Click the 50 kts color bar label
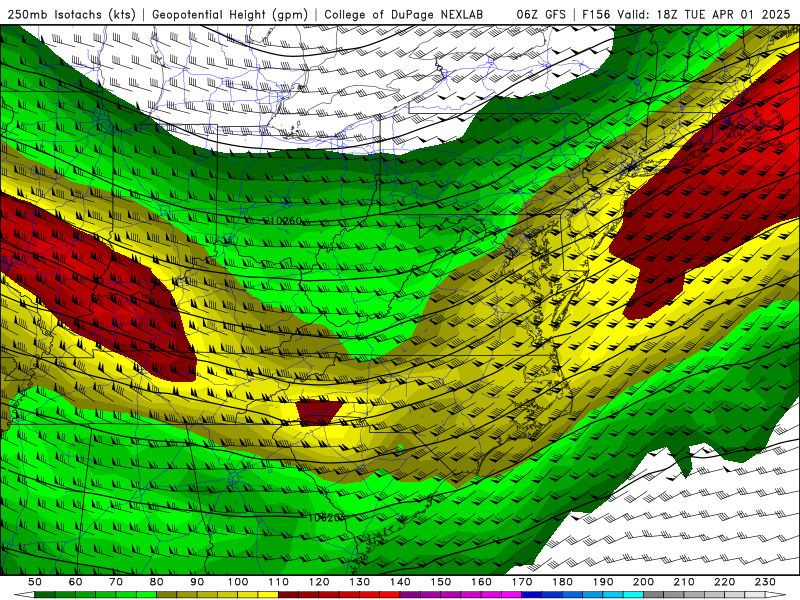The height and width of the screenshot is (600, 800). point(35,582)
